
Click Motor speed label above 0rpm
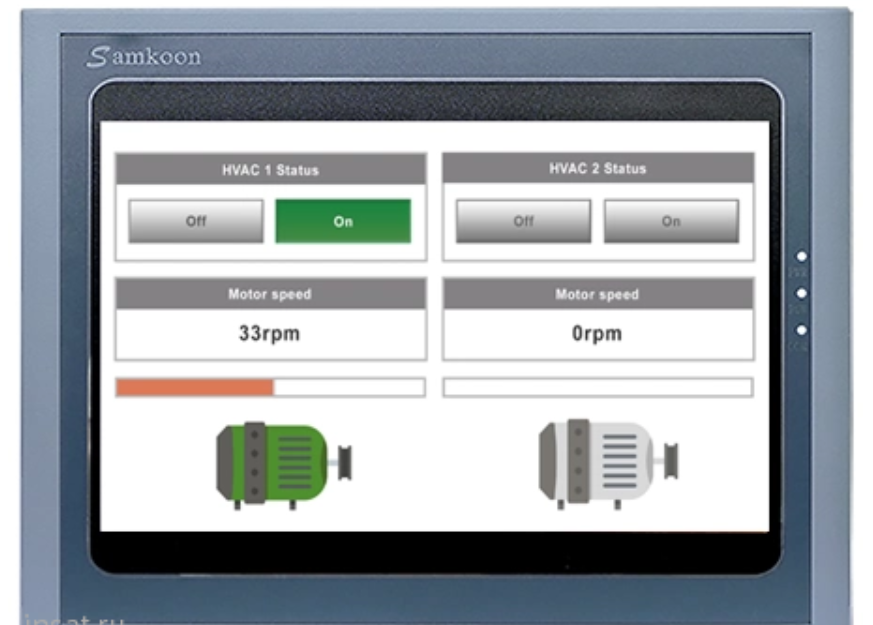598,294
